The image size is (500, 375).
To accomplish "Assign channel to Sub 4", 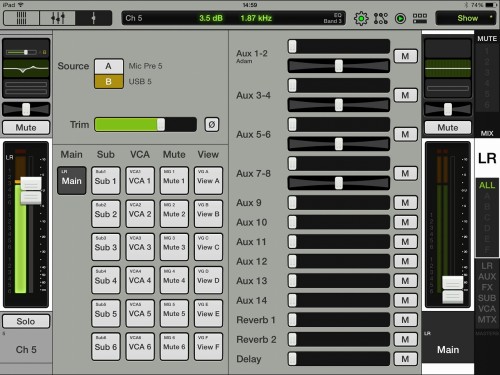I will click(106, 280).
